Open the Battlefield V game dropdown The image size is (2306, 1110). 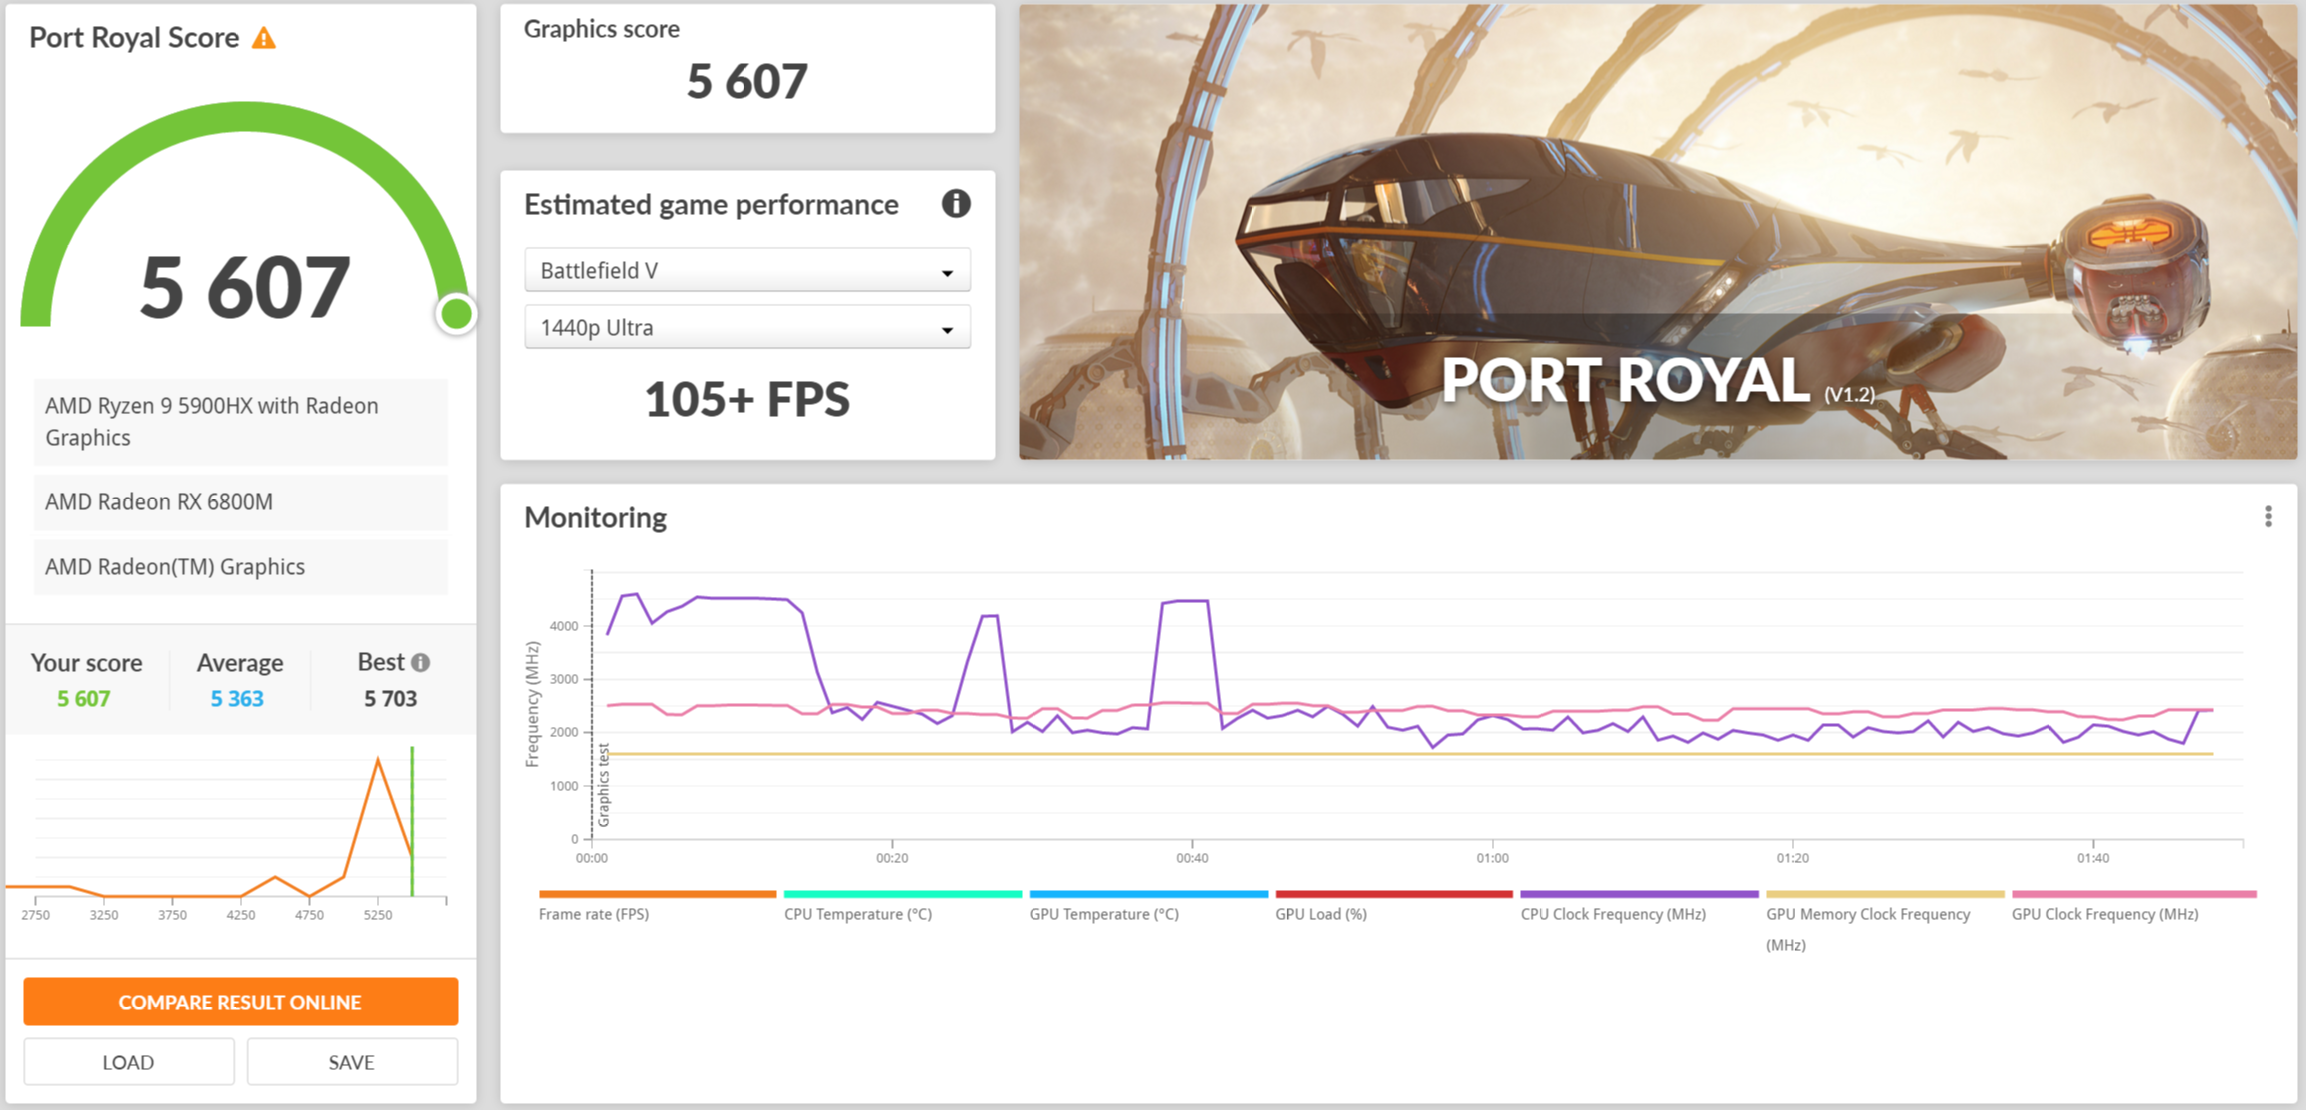(x=747, y=271)
